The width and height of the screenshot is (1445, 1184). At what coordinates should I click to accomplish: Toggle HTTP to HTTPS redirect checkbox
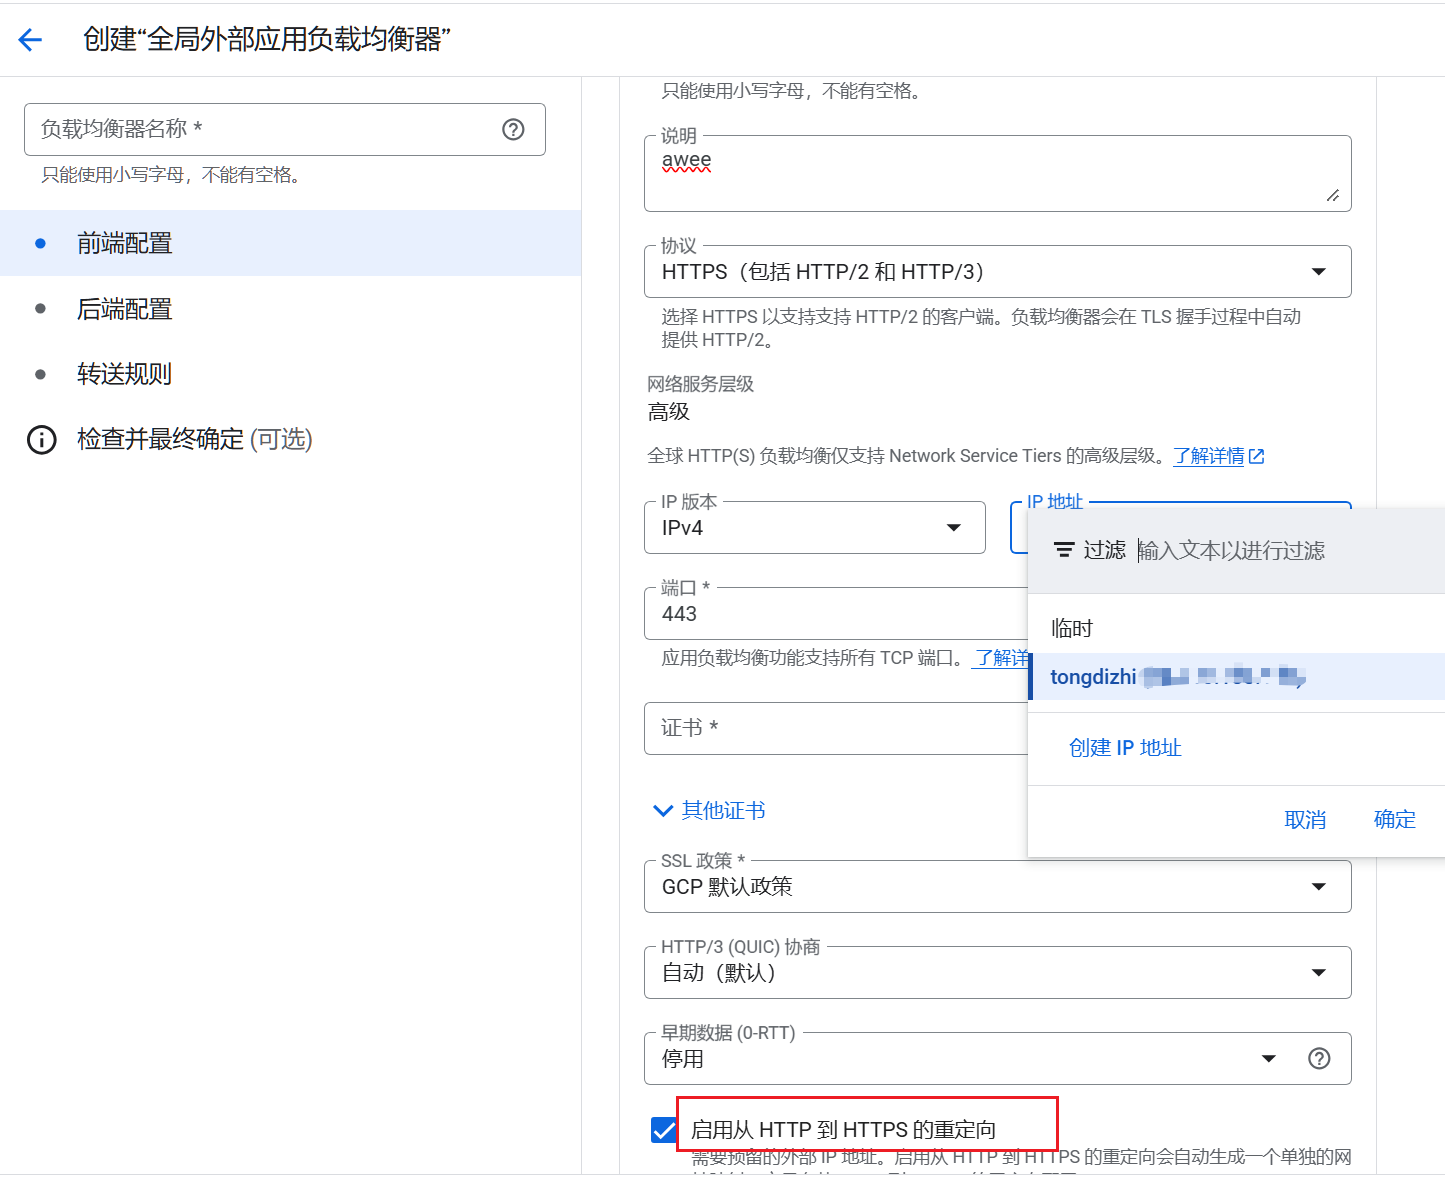coord(663,1130)
